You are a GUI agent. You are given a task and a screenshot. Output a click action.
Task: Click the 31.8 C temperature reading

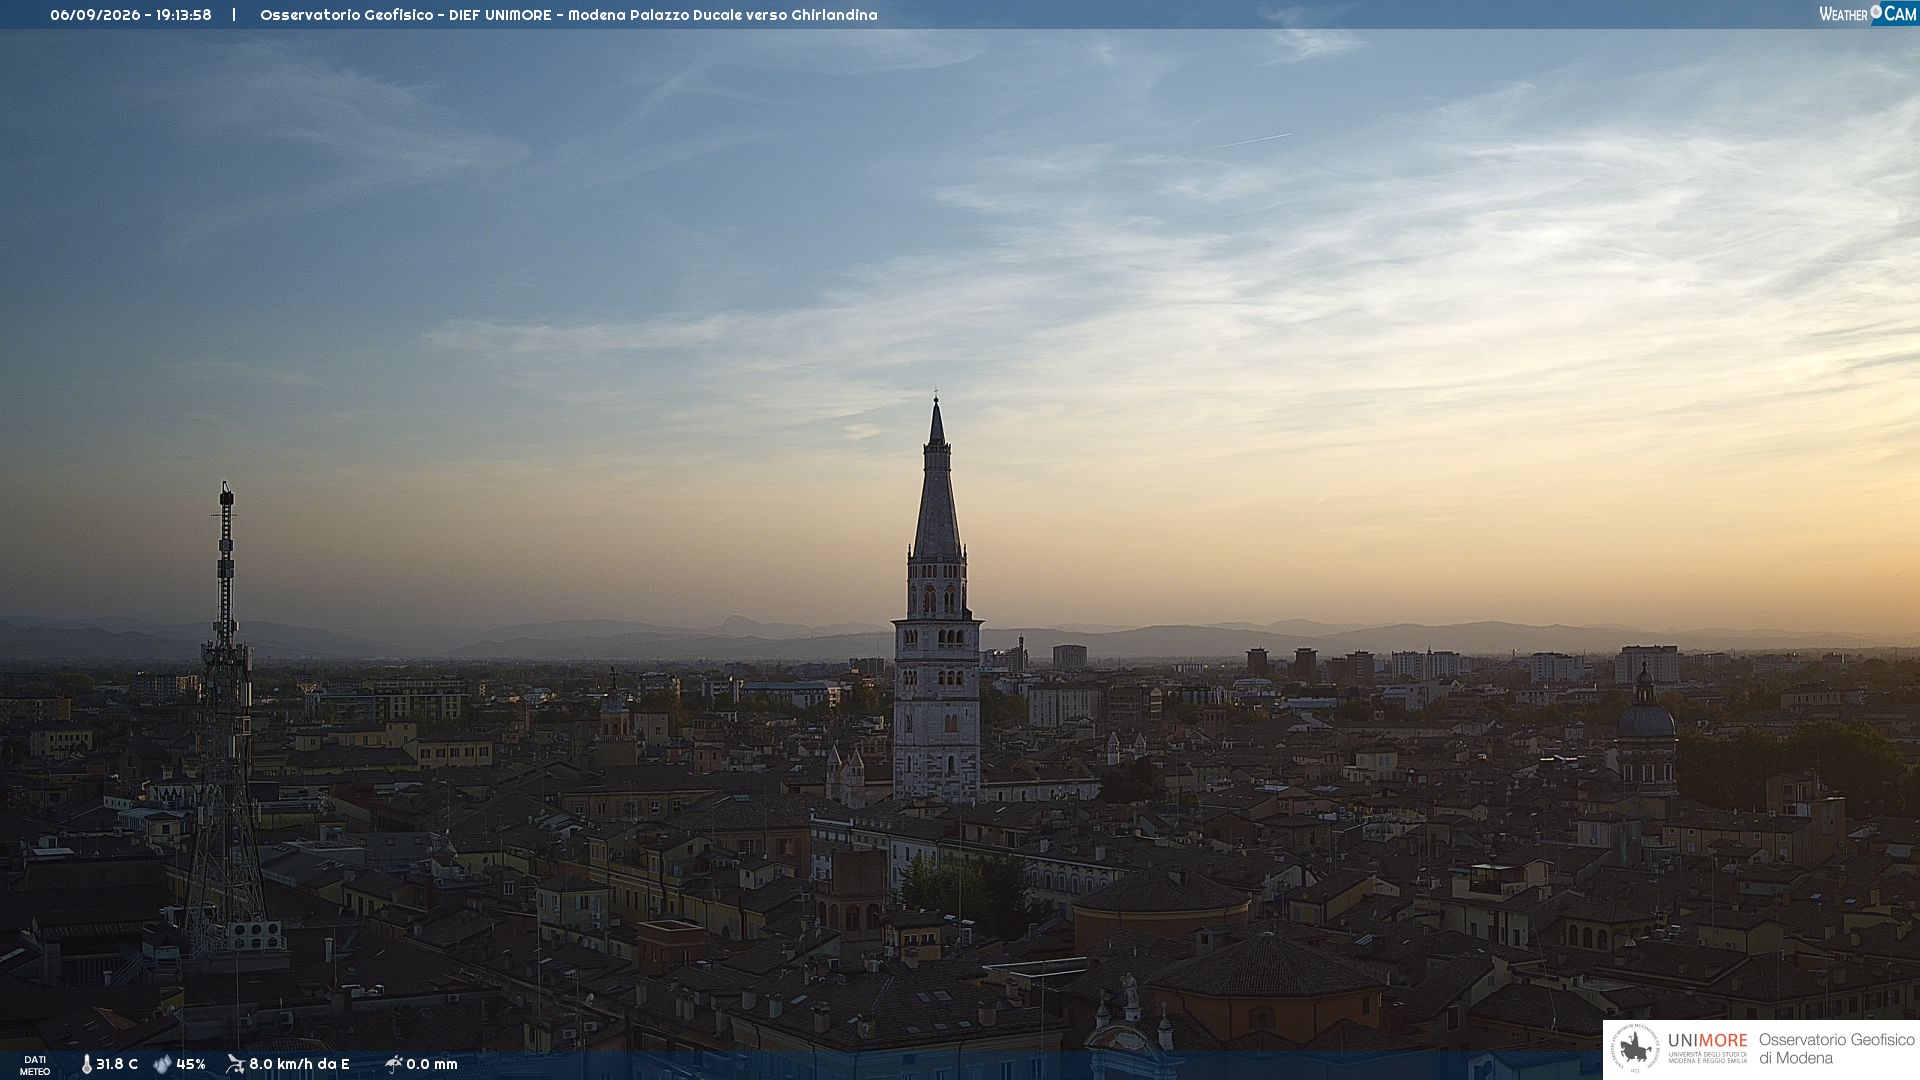tap(117, 1064)
